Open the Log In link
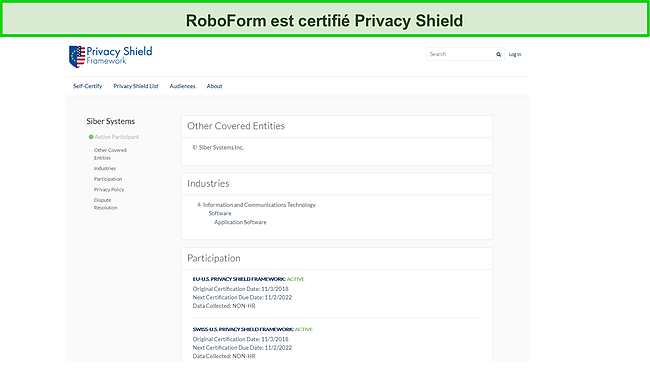650x369 pixels. (x=515, y=54)
